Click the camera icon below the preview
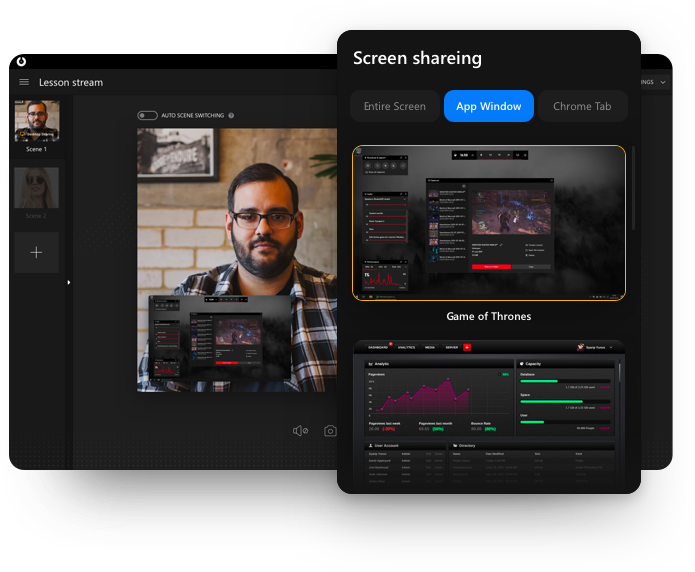695x572 pixels. click(330, 431)
